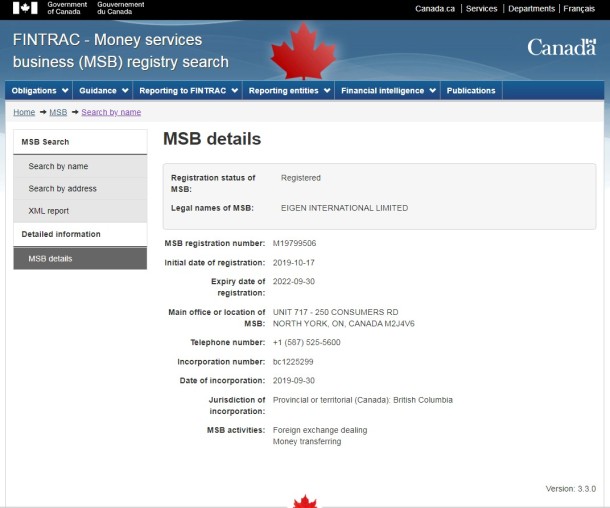Screen dimensions: 610x508
Task: Open the Publications menu item
Action: [471, 91]
